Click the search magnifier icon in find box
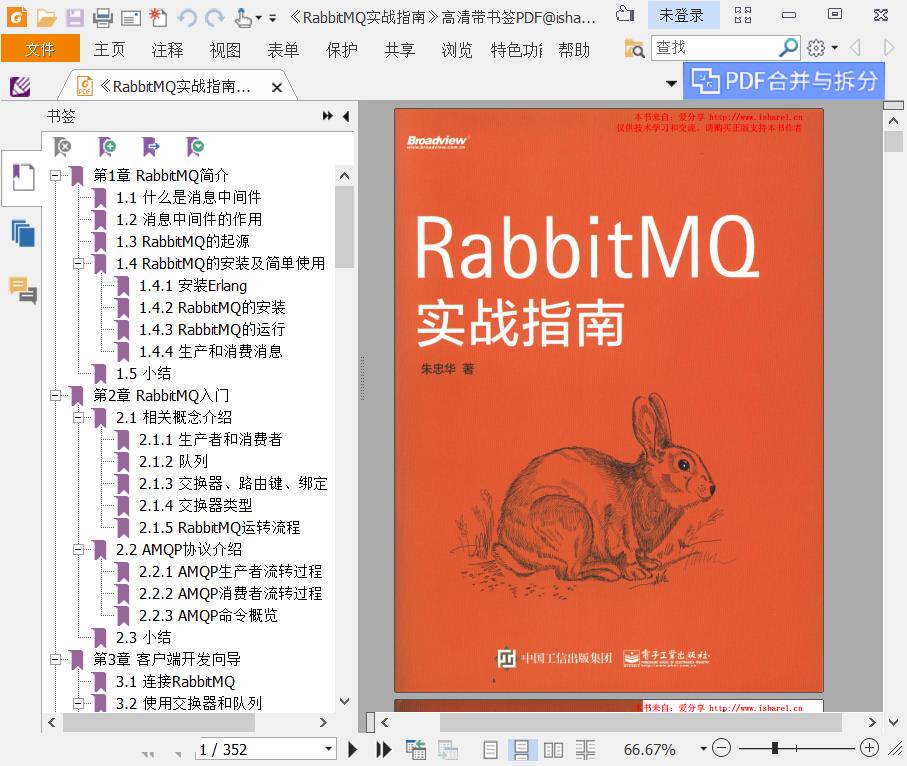Image resolution: width=907 pixels, height=766 pixels. point(788,47)
